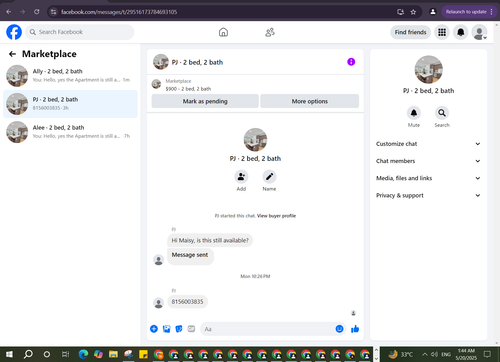This screenshot has width=500, height=362.
Task: Expand Customize chat section
Action: [x=428, y=144]
